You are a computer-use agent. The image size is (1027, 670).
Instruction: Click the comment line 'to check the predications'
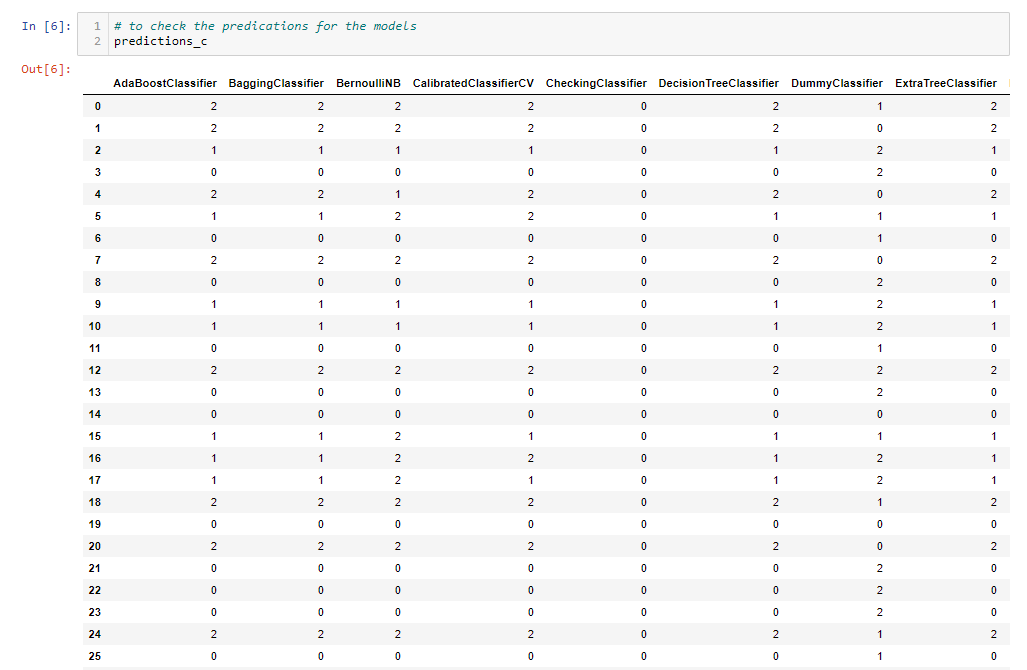click(x=265, y=26)
